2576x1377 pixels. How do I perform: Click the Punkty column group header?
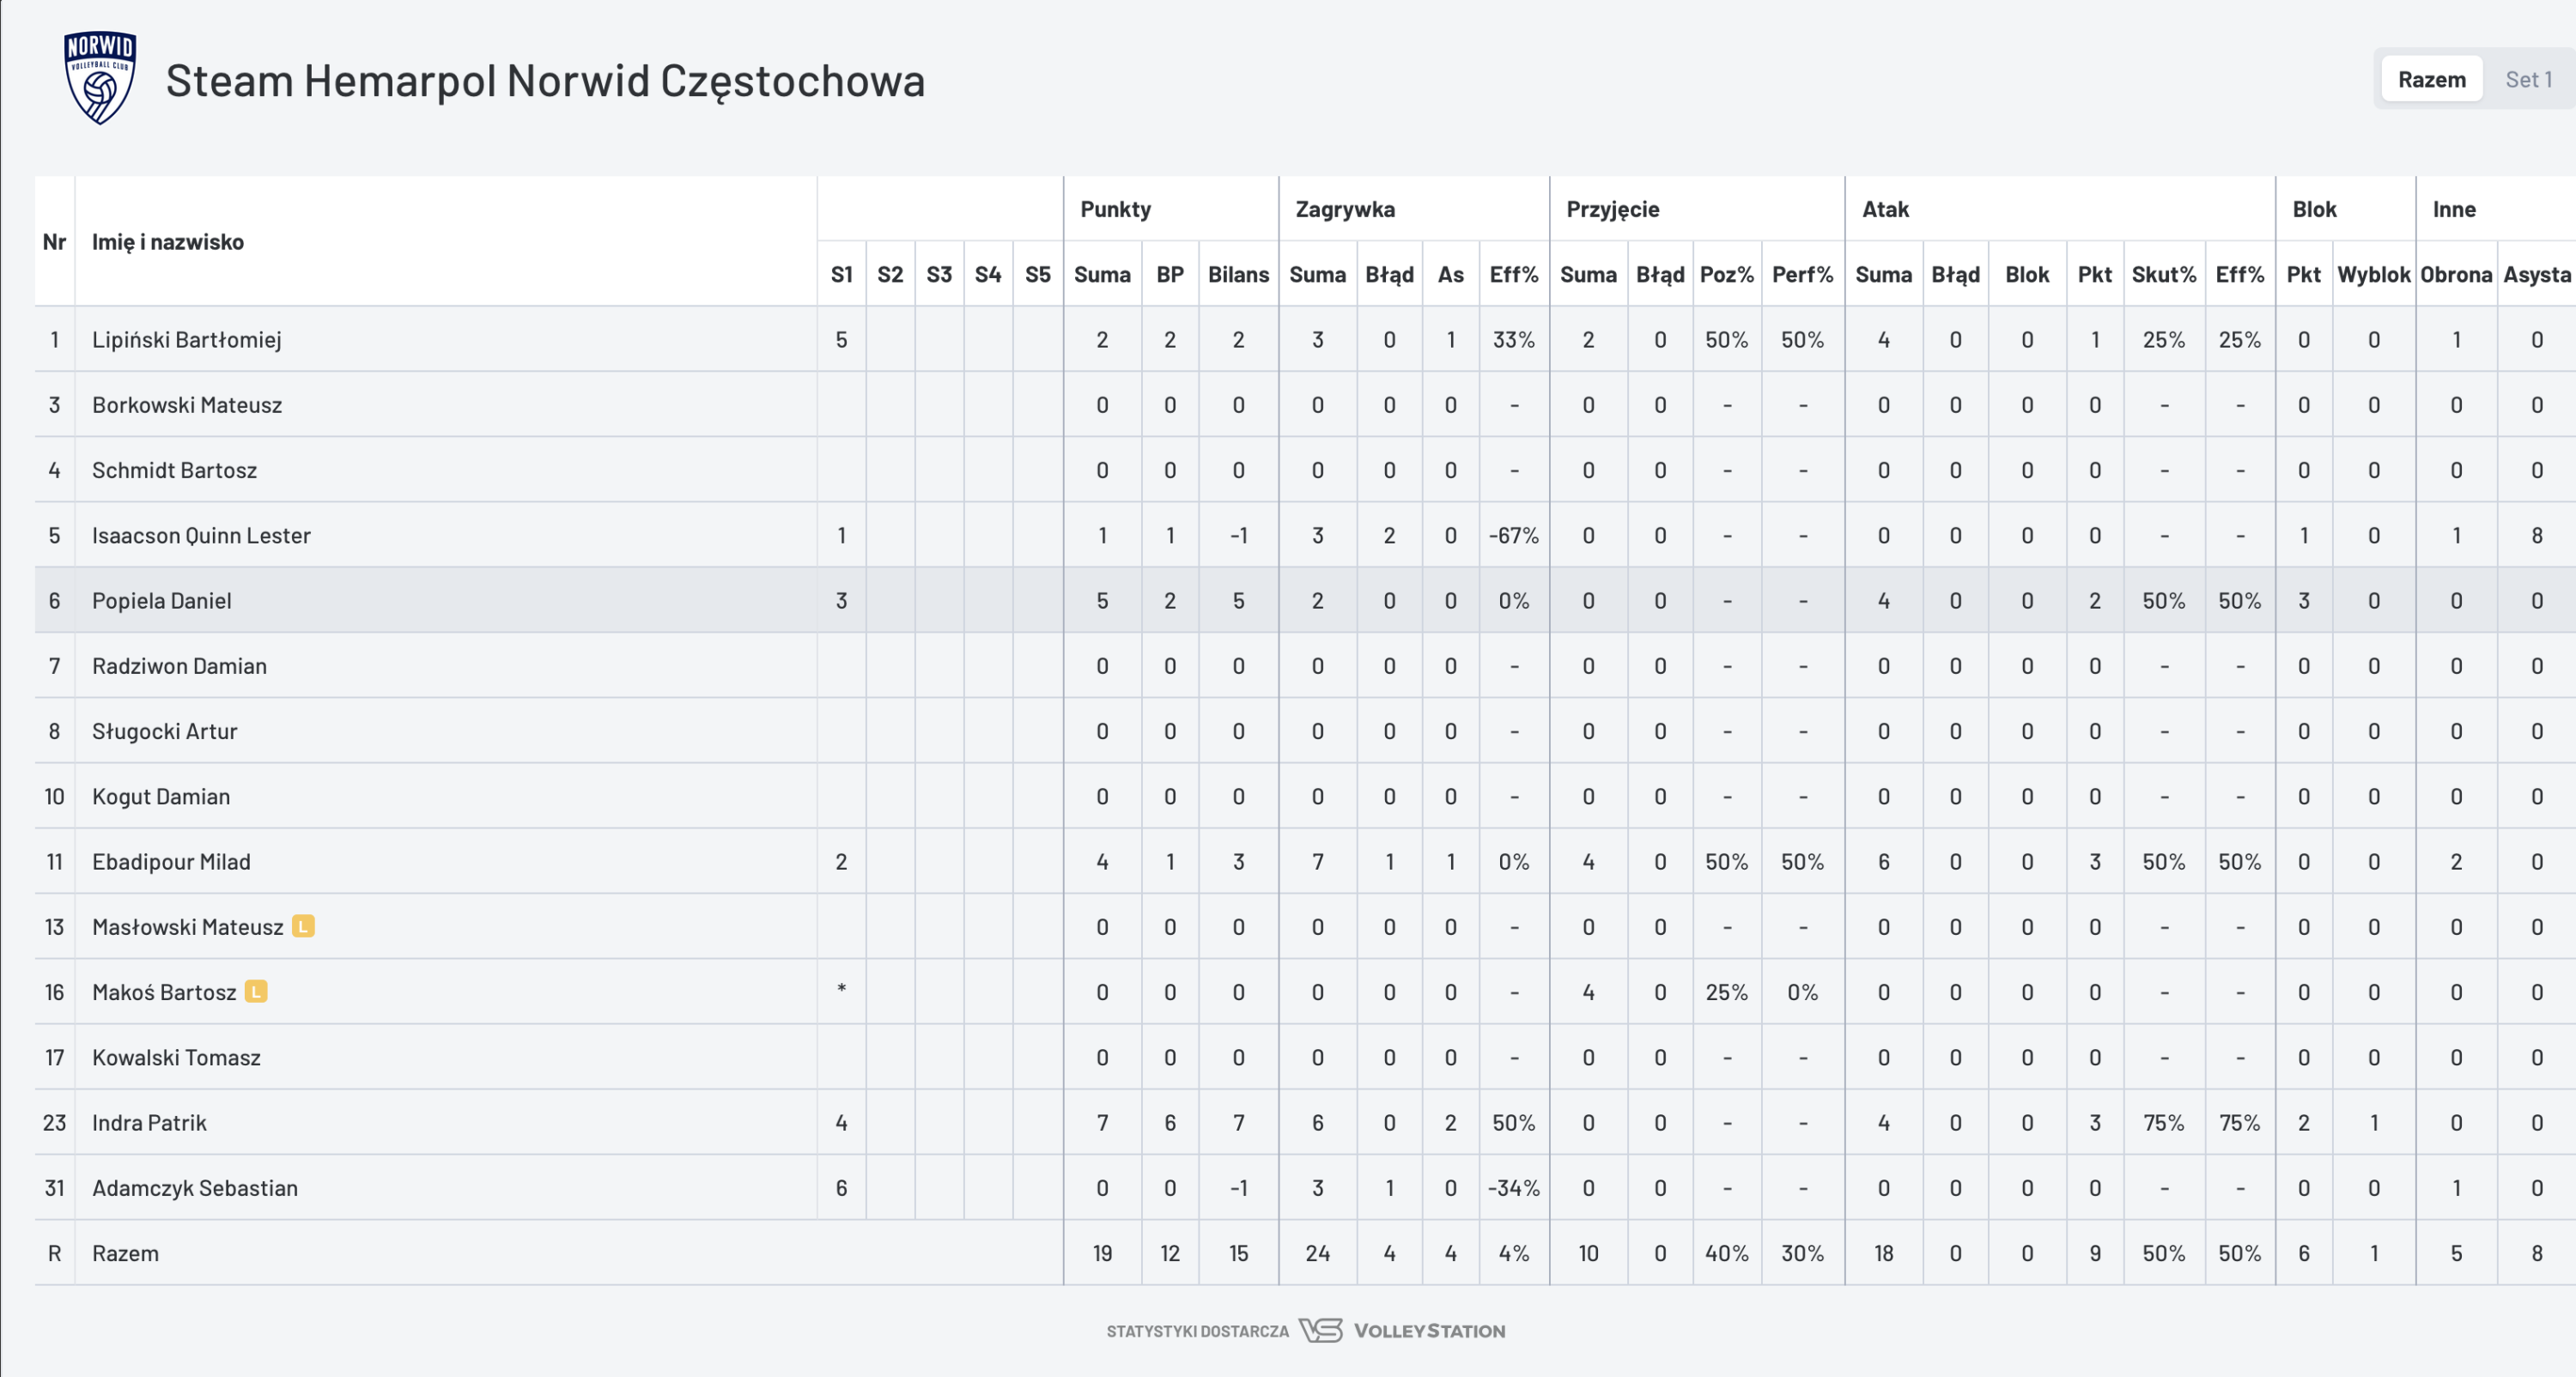pyautogui.click(x=1115, y=209)
